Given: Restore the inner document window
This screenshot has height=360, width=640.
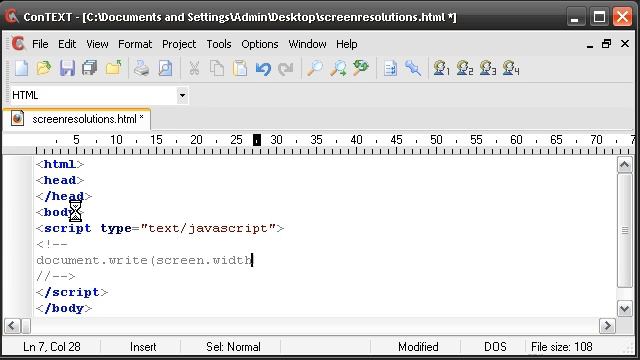Looking at the screenshot, I should [607, 43].
